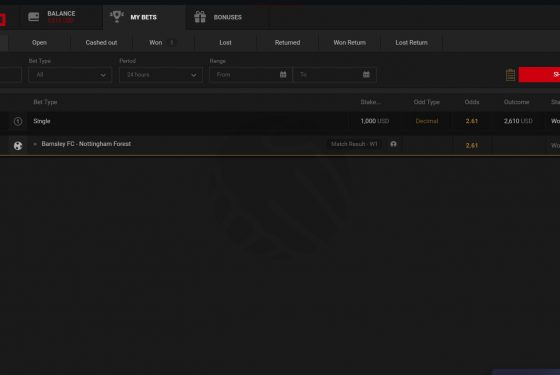This screenshot has height=375, width=560.
Task: Click the Range From date field
Action: click(x=251, y=75)
